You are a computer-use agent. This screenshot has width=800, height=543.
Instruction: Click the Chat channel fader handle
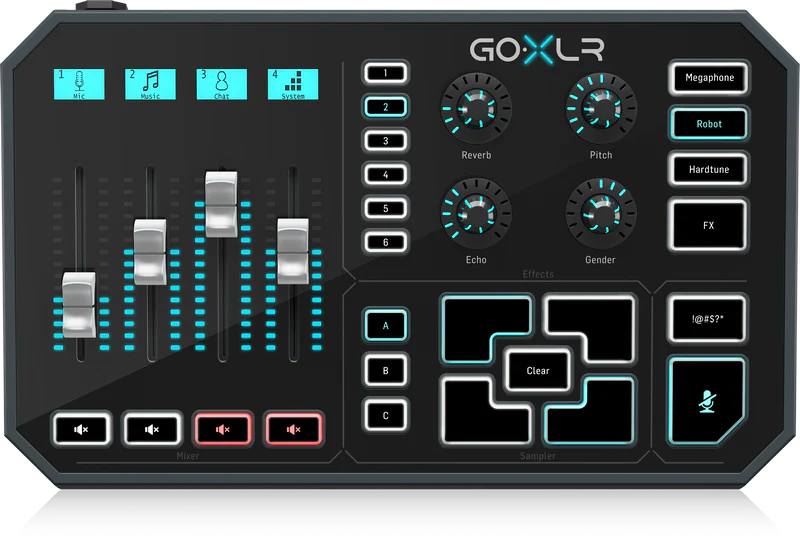click(x=221, y=204)
